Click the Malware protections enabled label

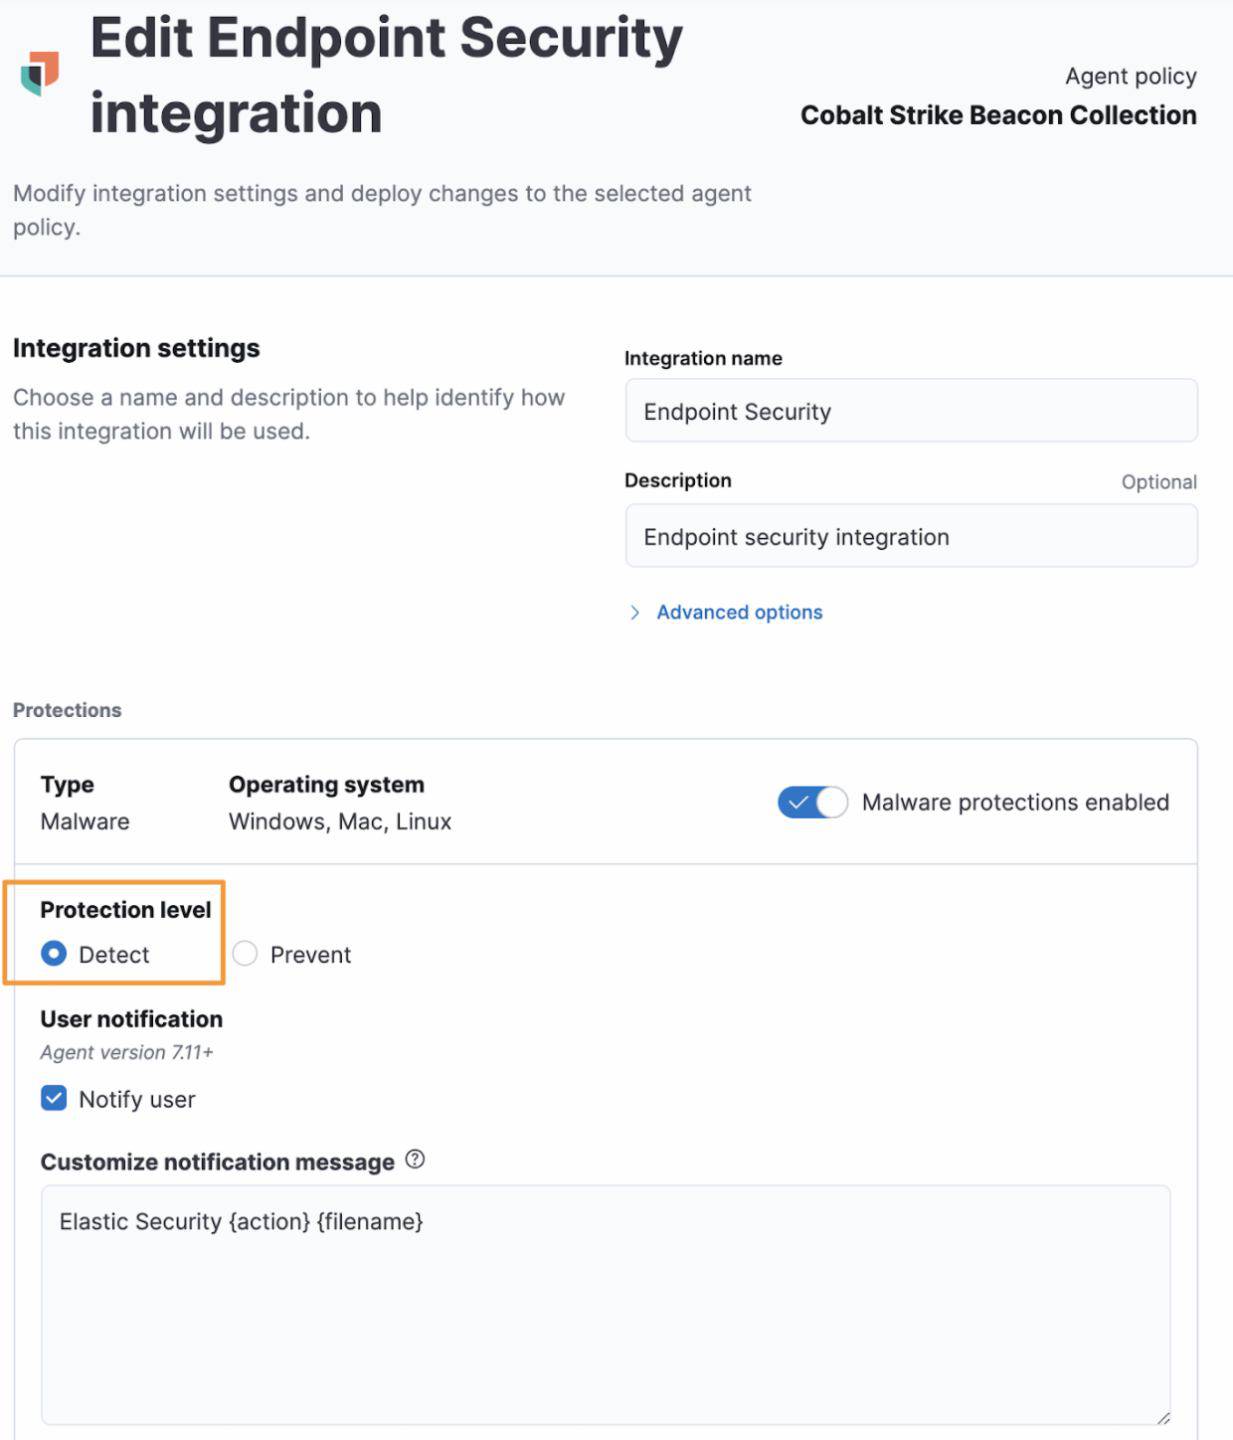tap(1015, 802)
